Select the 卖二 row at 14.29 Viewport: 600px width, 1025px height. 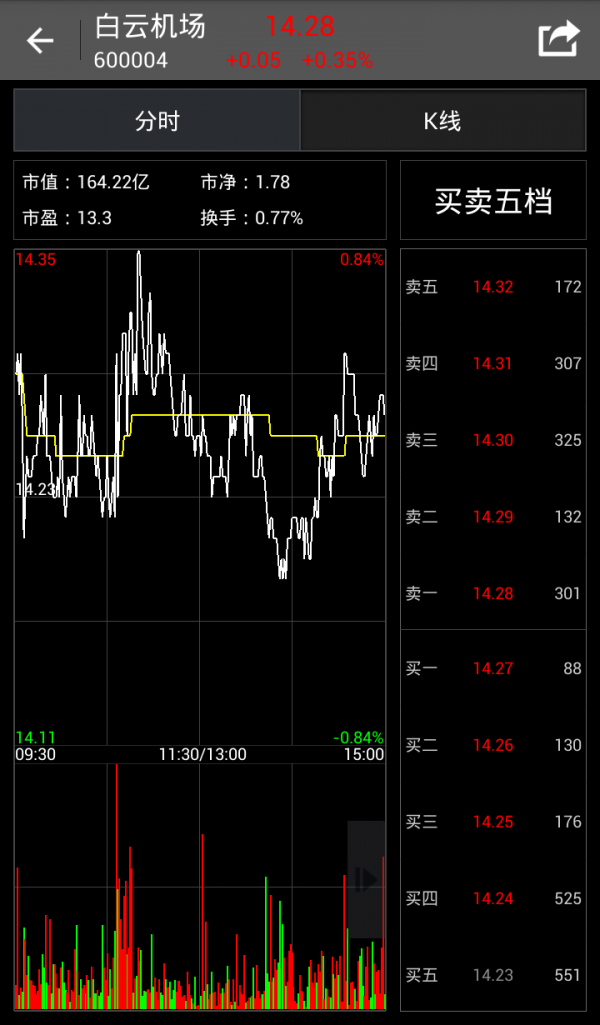pyautogui.click(x=493, y=517)
